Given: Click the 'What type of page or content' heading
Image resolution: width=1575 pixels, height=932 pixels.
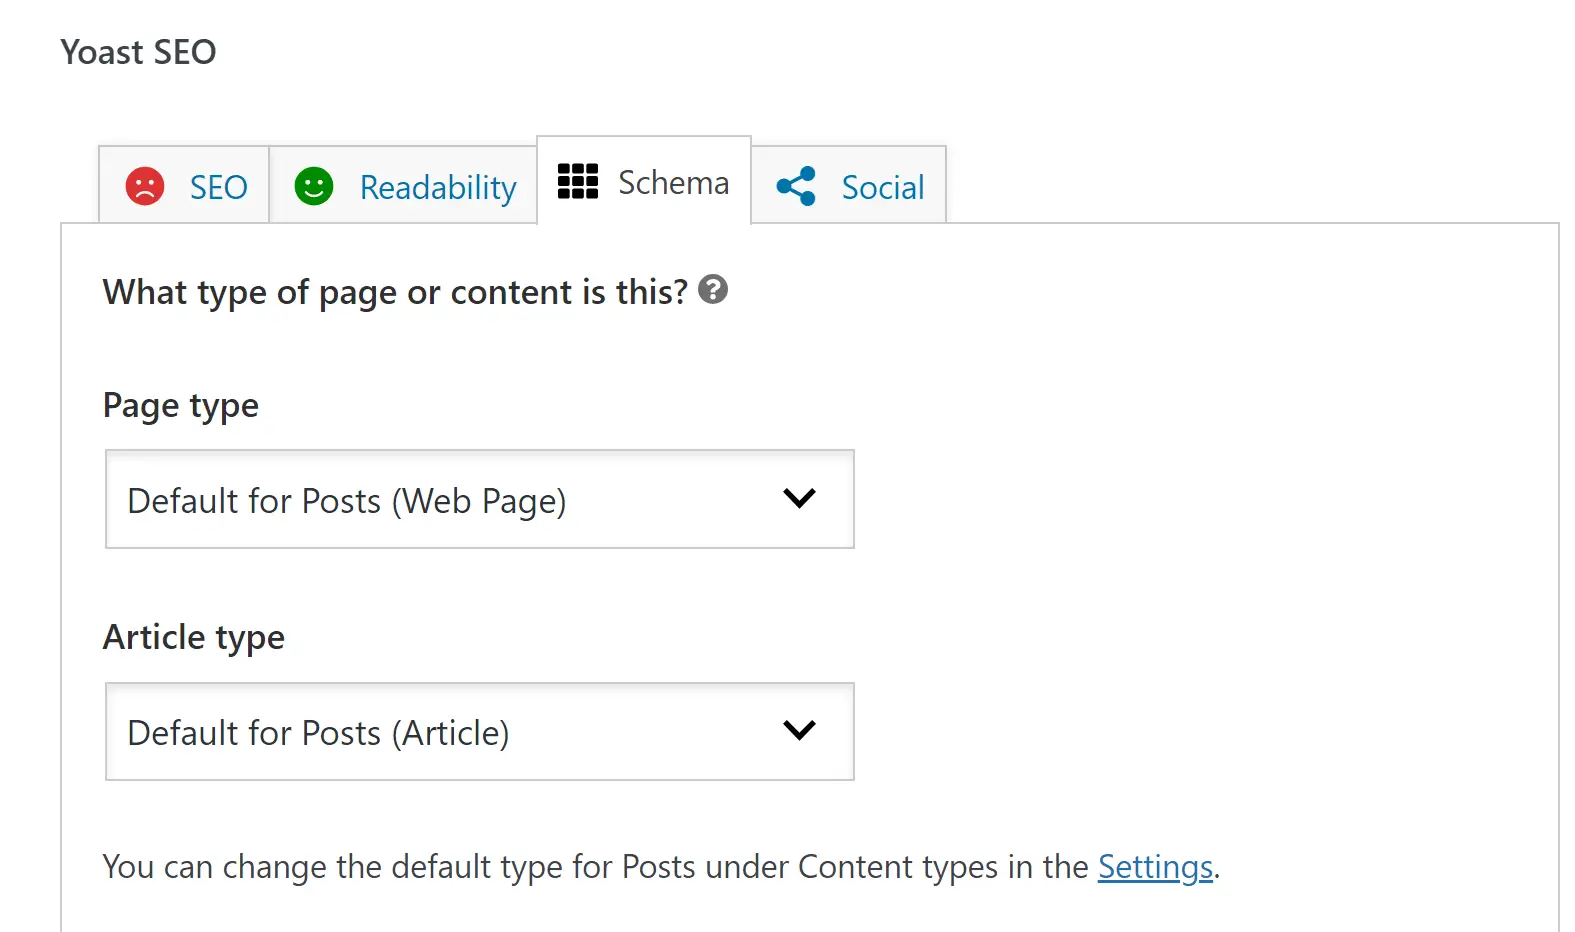Looking at the screenshot, I should coord(396,292).
